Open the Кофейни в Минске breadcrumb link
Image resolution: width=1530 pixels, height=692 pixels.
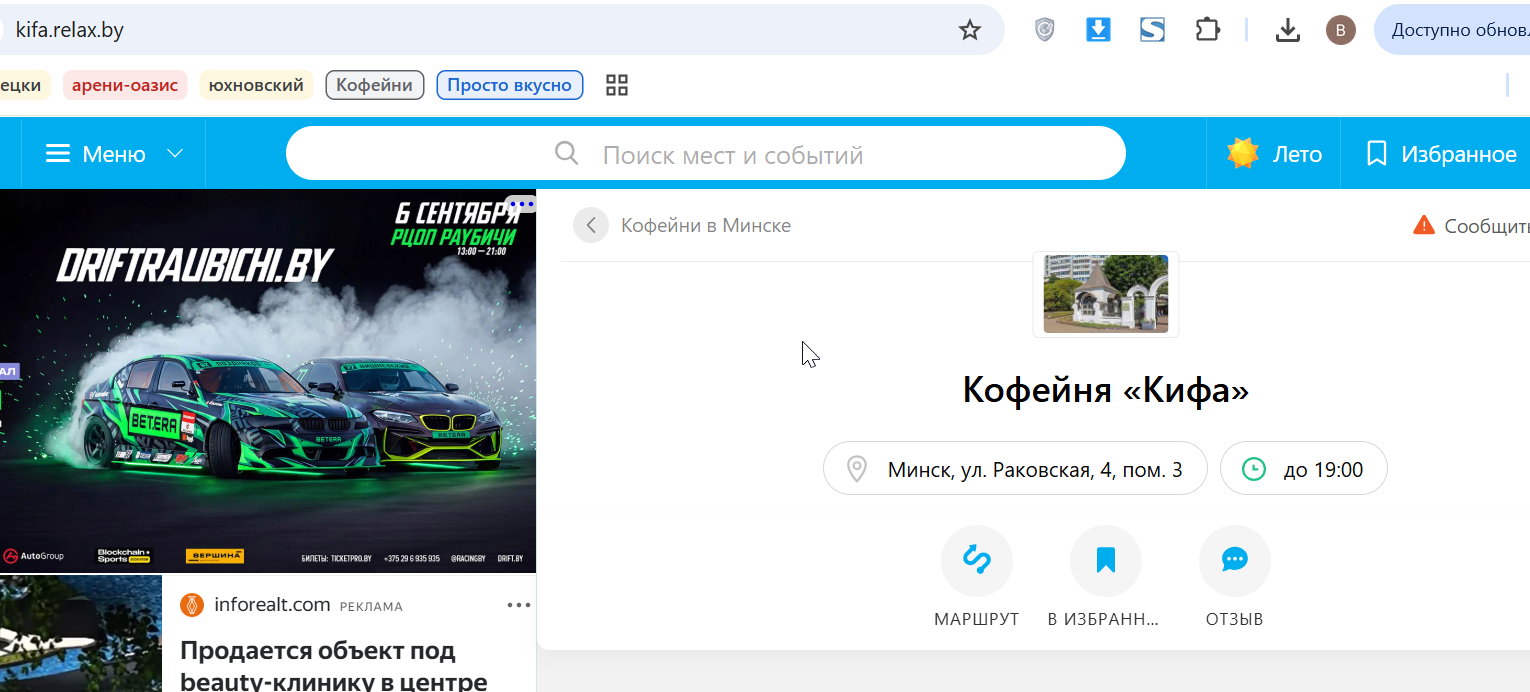706,225
